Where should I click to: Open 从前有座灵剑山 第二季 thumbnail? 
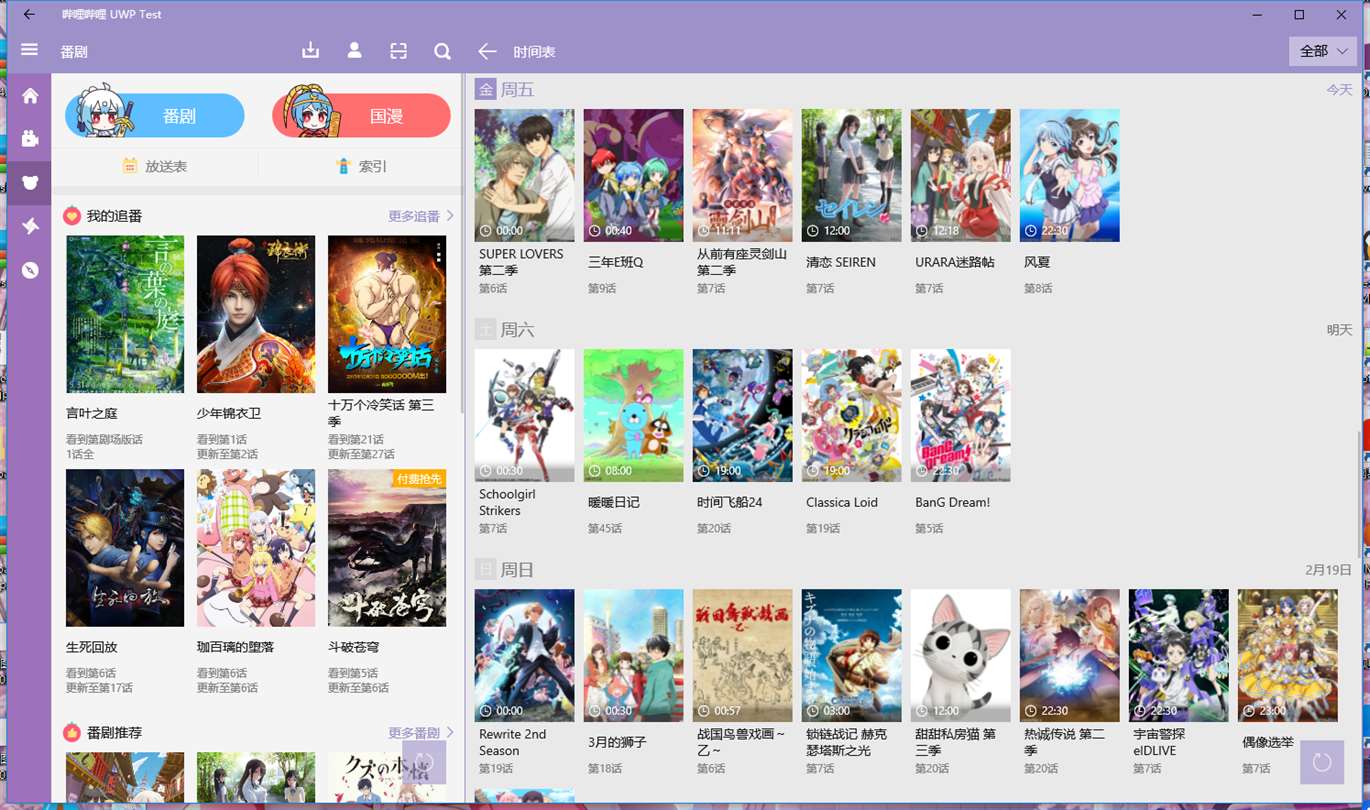pos(743,175)
